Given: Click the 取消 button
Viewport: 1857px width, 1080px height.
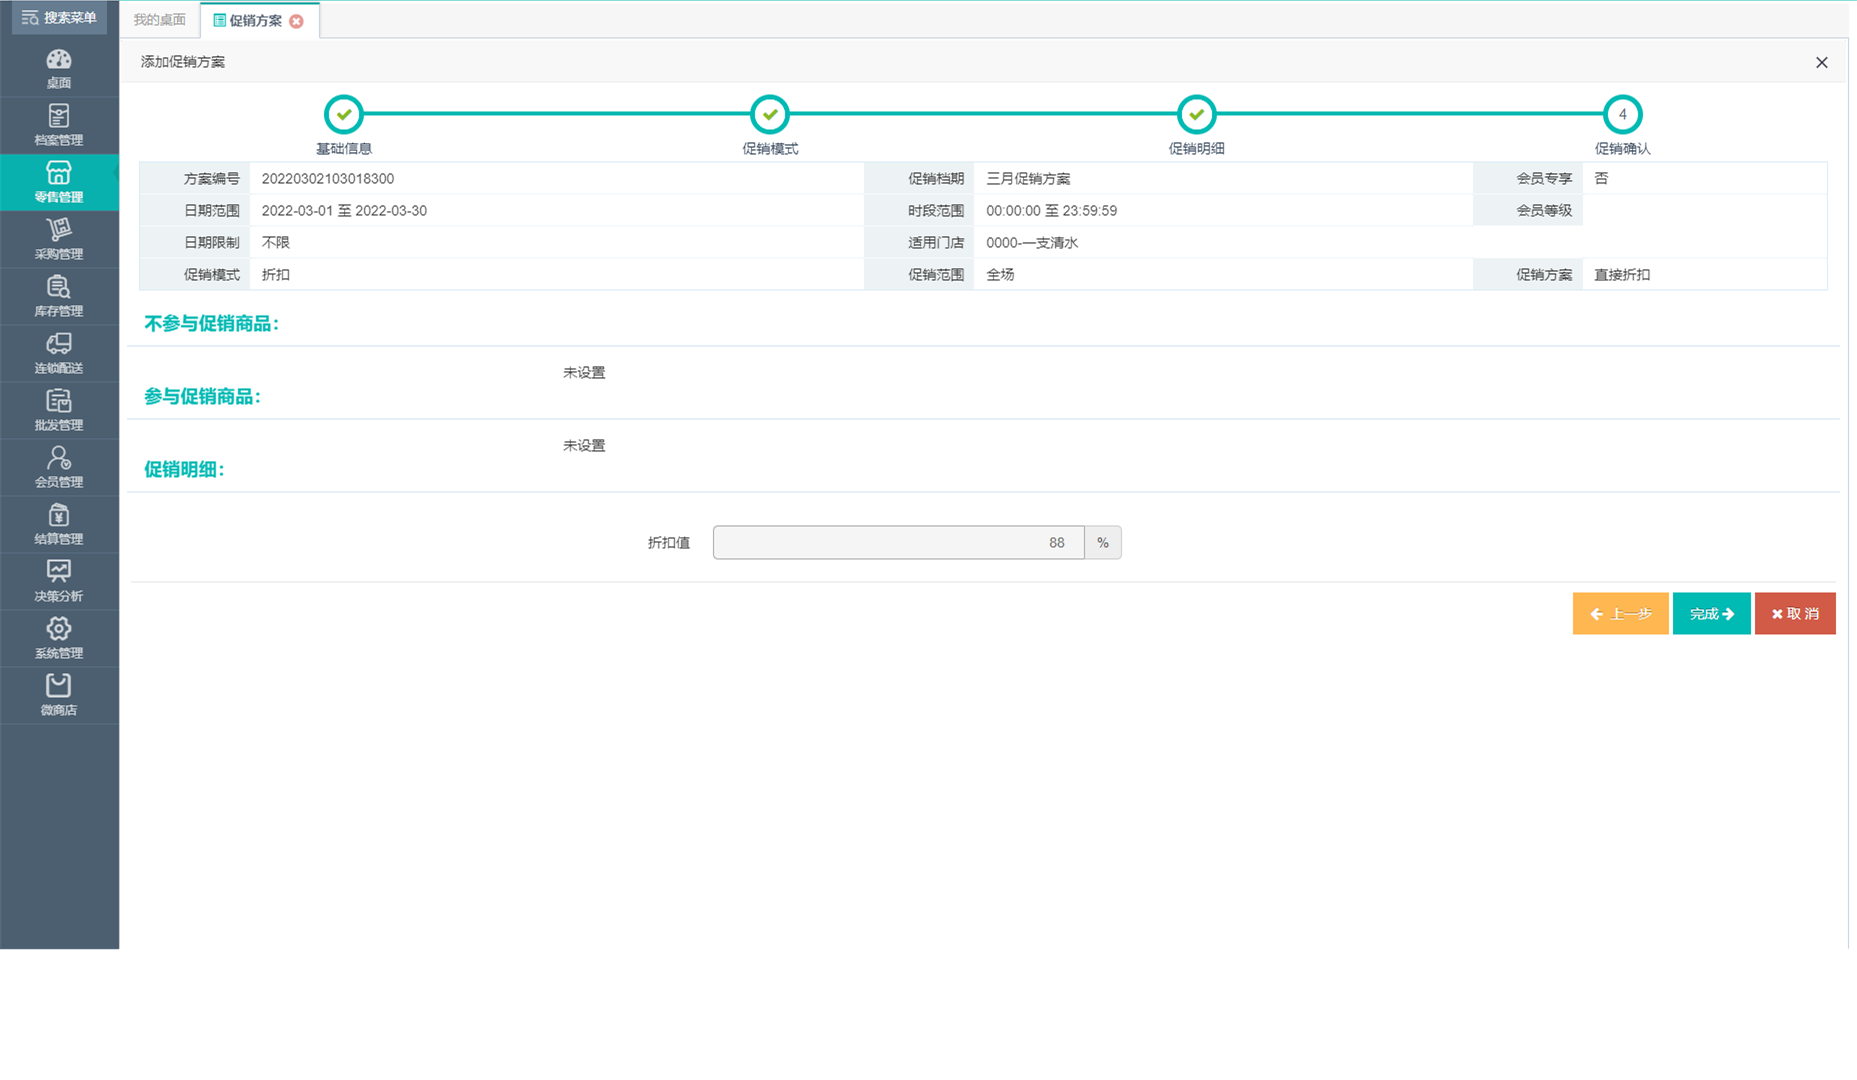Looking at the screenshot, I should click(x=1795, y=613).
